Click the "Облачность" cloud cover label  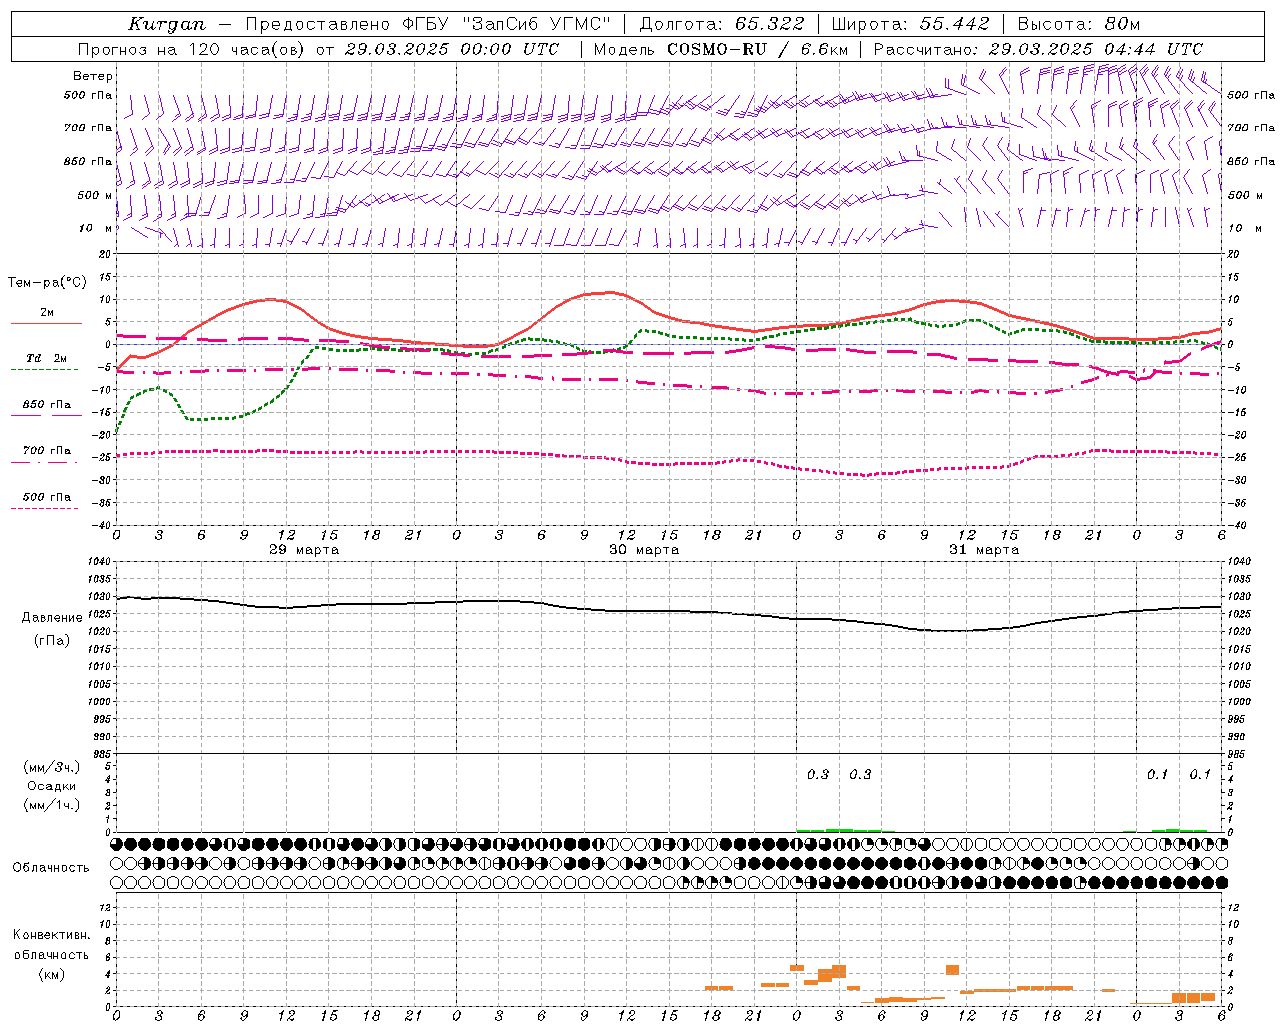(x=51, y=868)
